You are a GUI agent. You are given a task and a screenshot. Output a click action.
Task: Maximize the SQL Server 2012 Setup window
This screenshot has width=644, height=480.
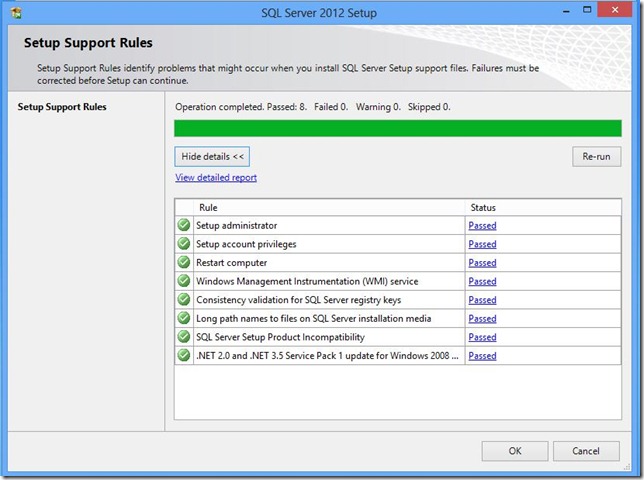coord(587,10)
